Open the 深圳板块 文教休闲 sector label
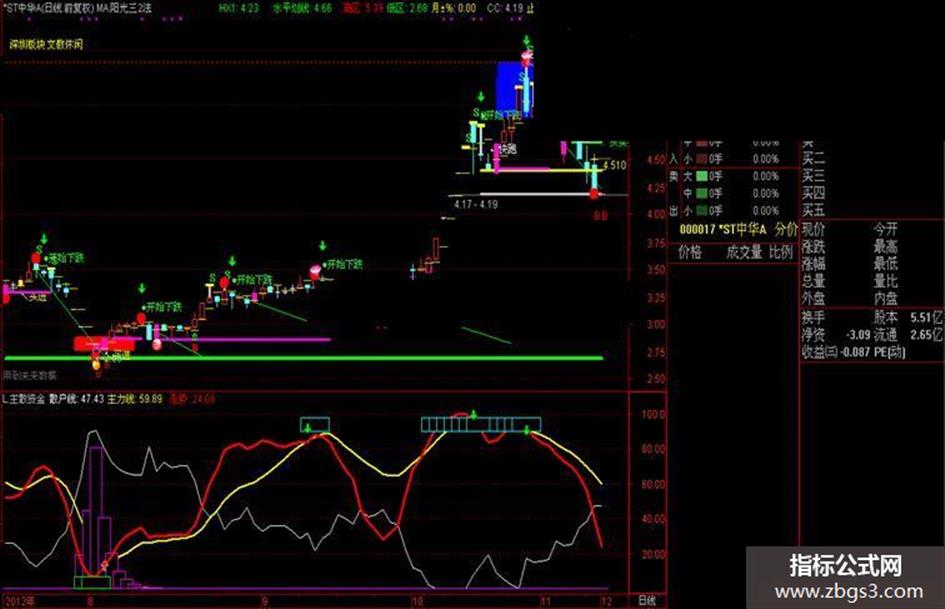The height and width of the screenshot is (609, 945). (x=46, y=45)
